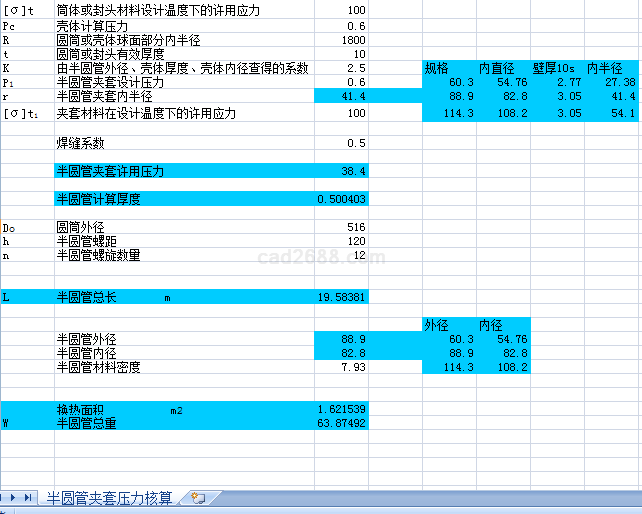Select the 半圆管螺距 value 120

click(x=341, y=241)
